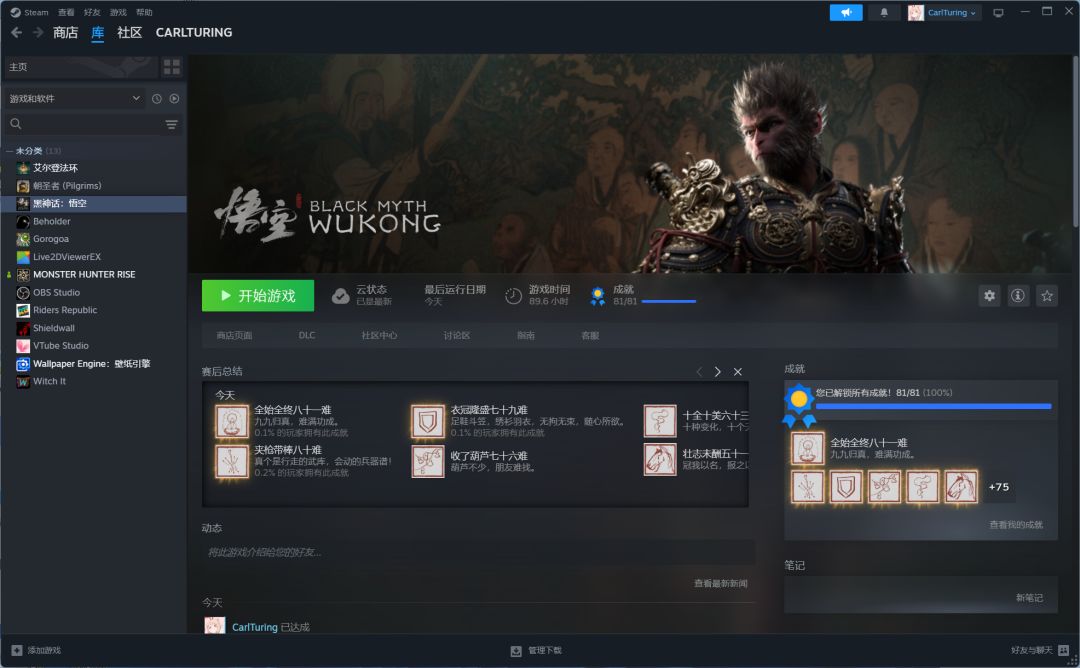Click the 收了葫芦七十六难 achievement icon

(428, 461)
